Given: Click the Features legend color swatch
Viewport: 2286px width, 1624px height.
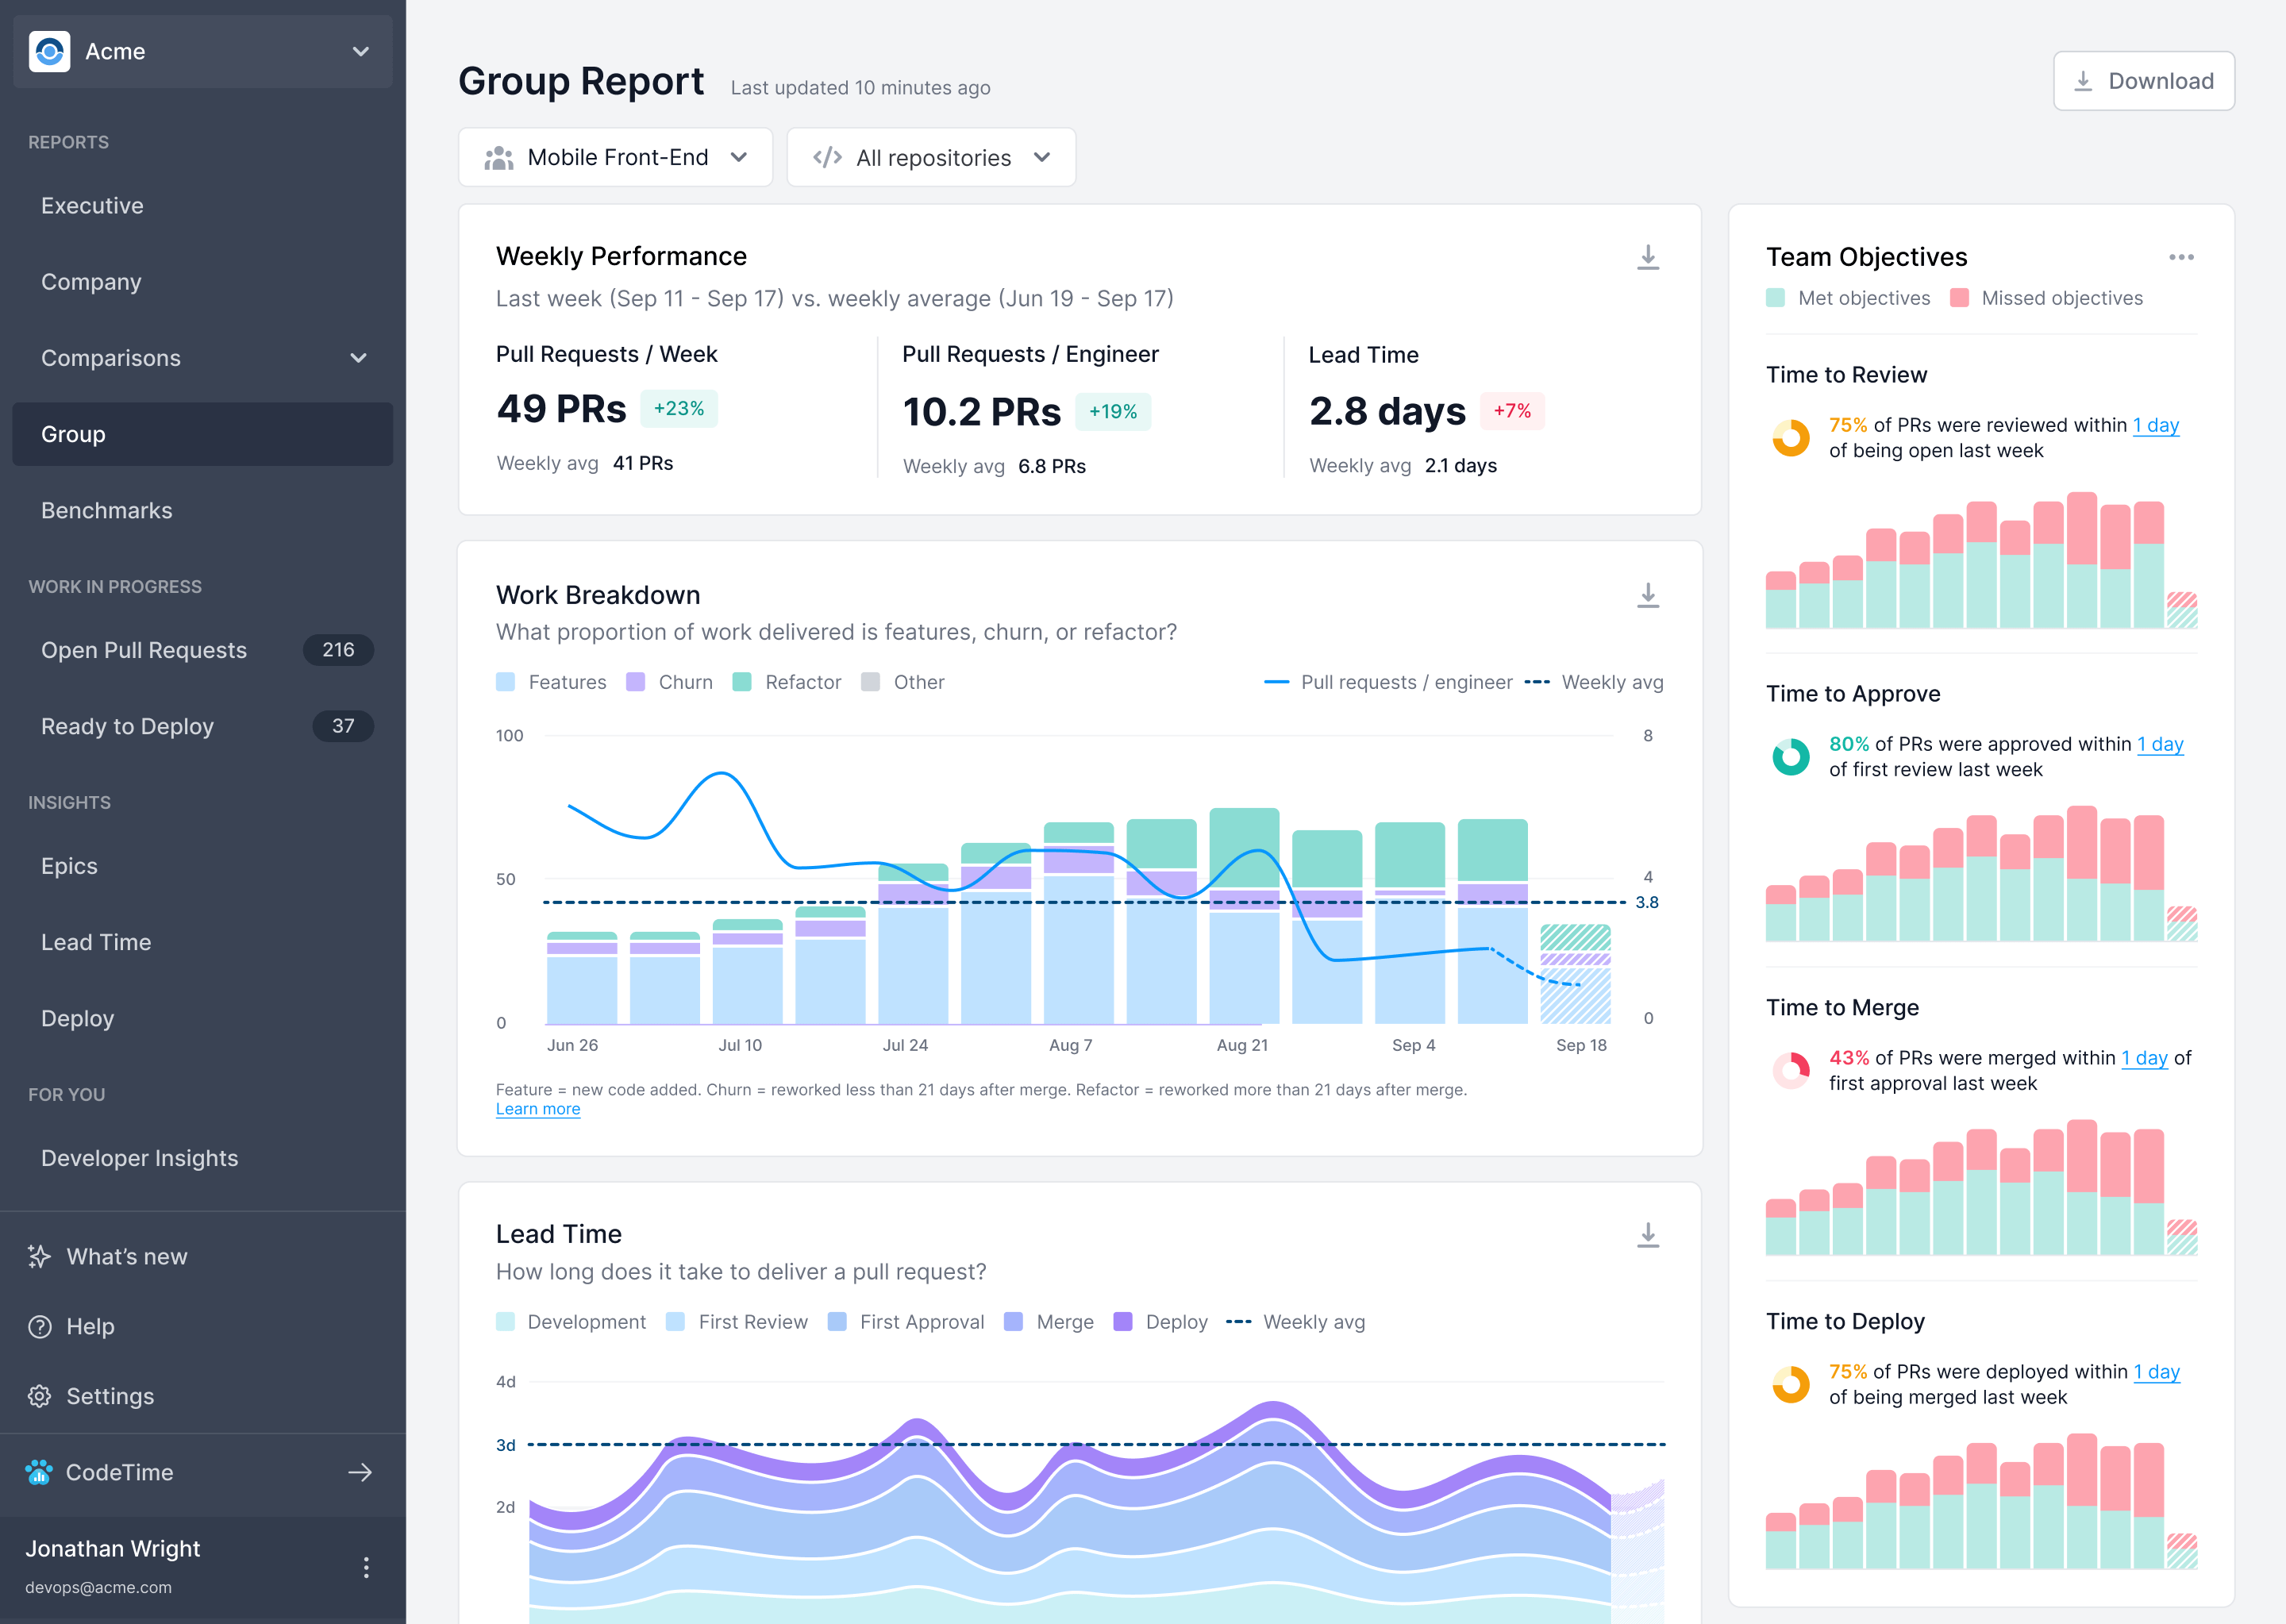Looking at the screenshot, I should [x=506, y=682].
